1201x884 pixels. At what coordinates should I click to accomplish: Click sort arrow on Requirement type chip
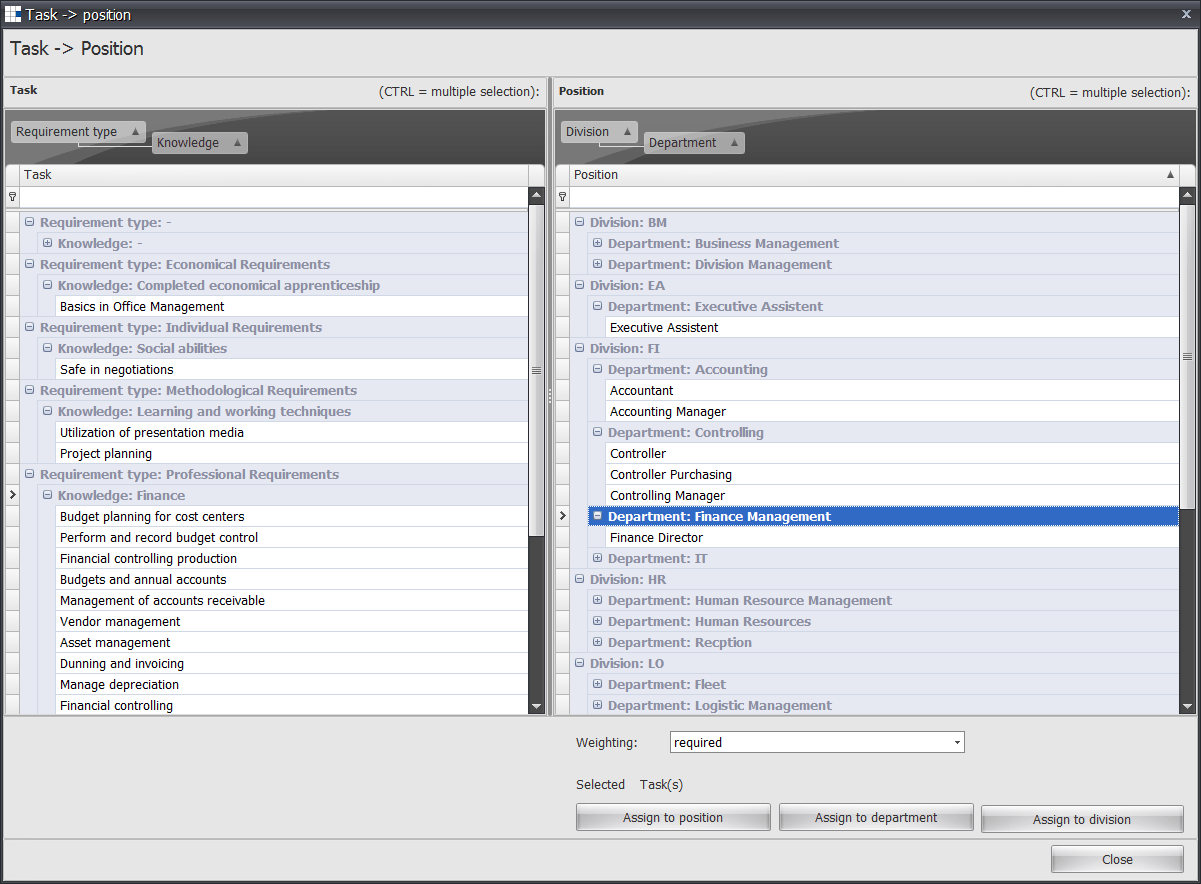point(135,132)
